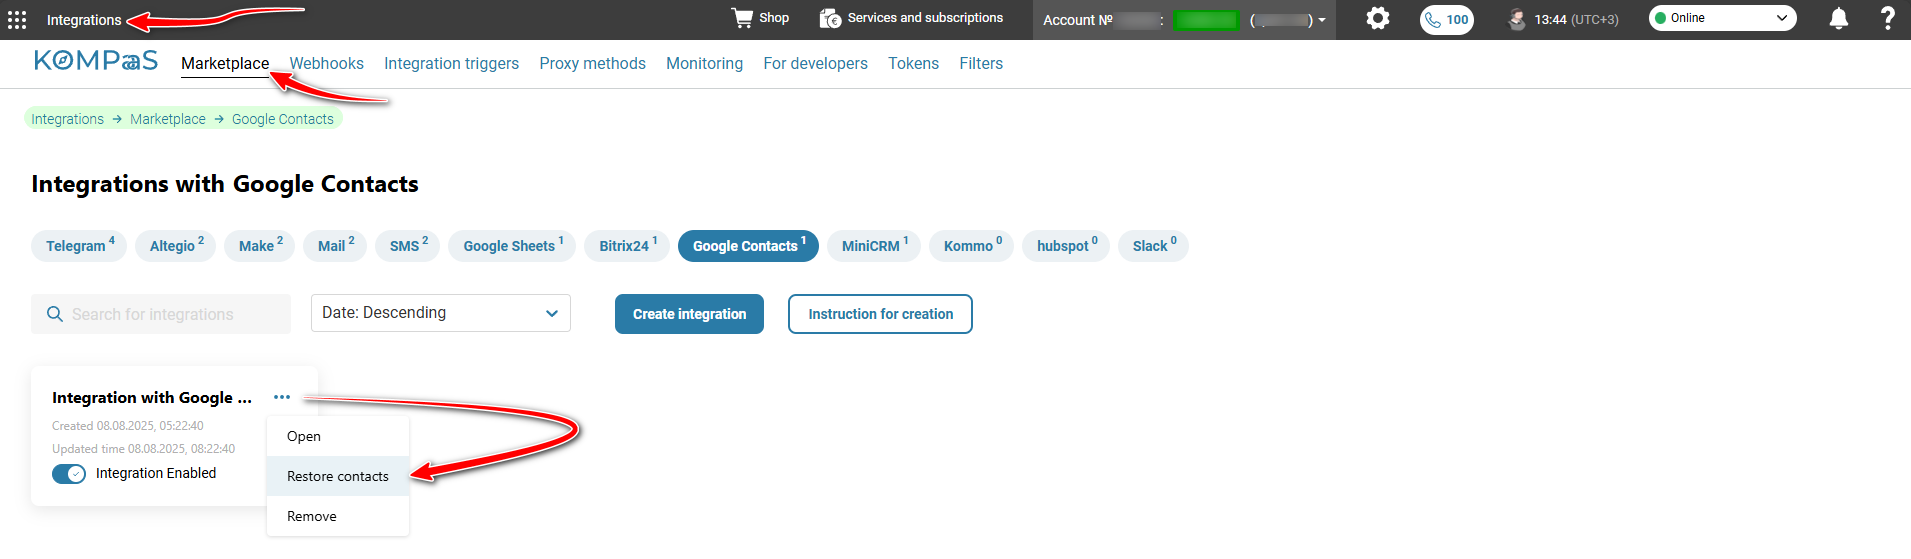
Task: Filter by Kommo tag
Action: coord(972,246)
